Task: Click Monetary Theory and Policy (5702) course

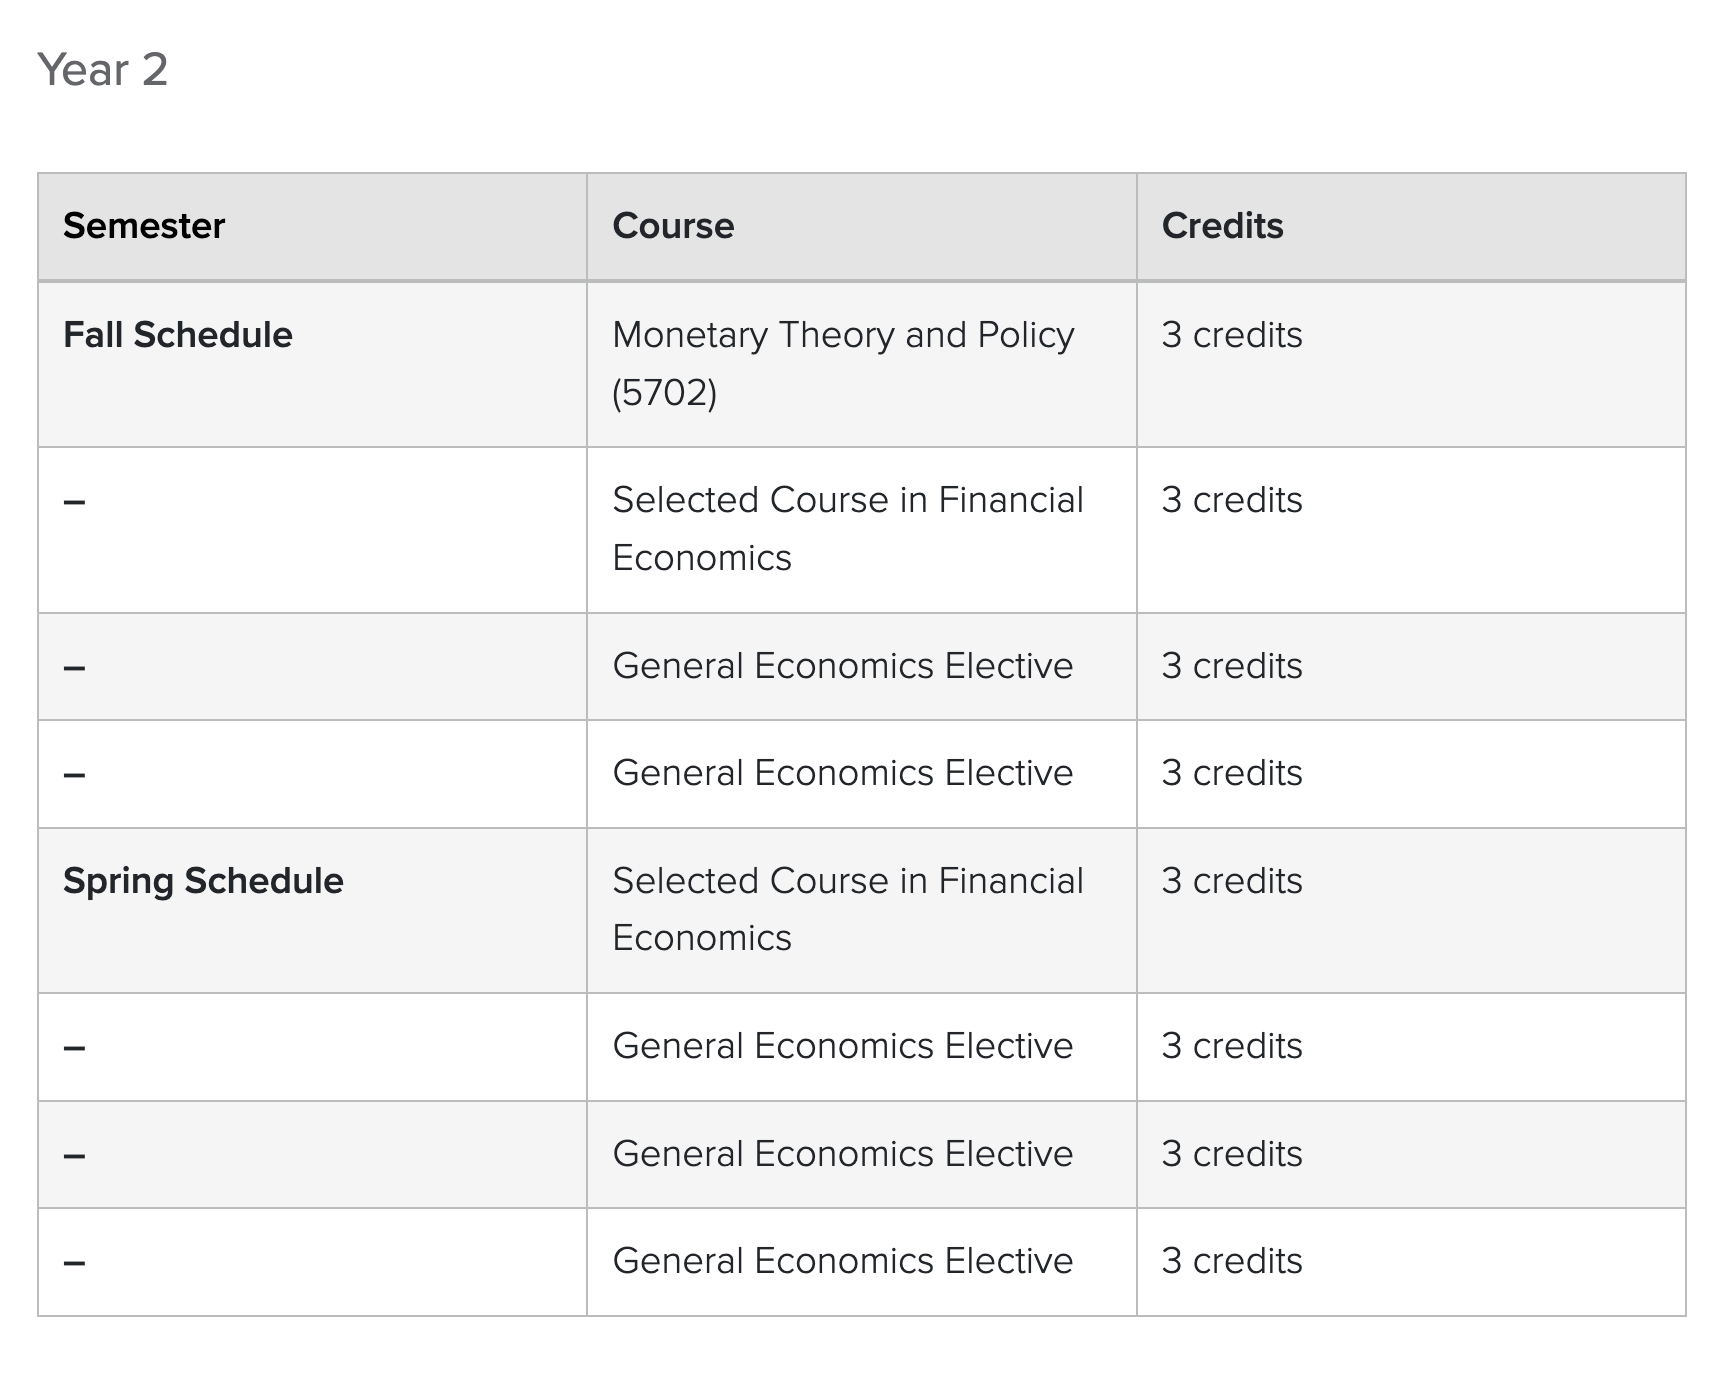Action: tap(843, 364)
